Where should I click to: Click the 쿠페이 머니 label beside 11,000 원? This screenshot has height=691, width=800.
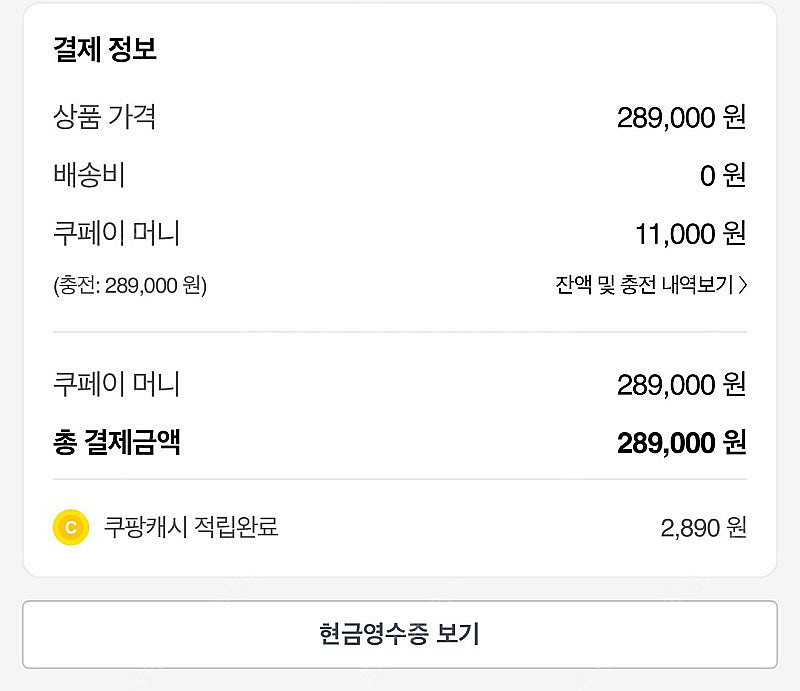116,233
